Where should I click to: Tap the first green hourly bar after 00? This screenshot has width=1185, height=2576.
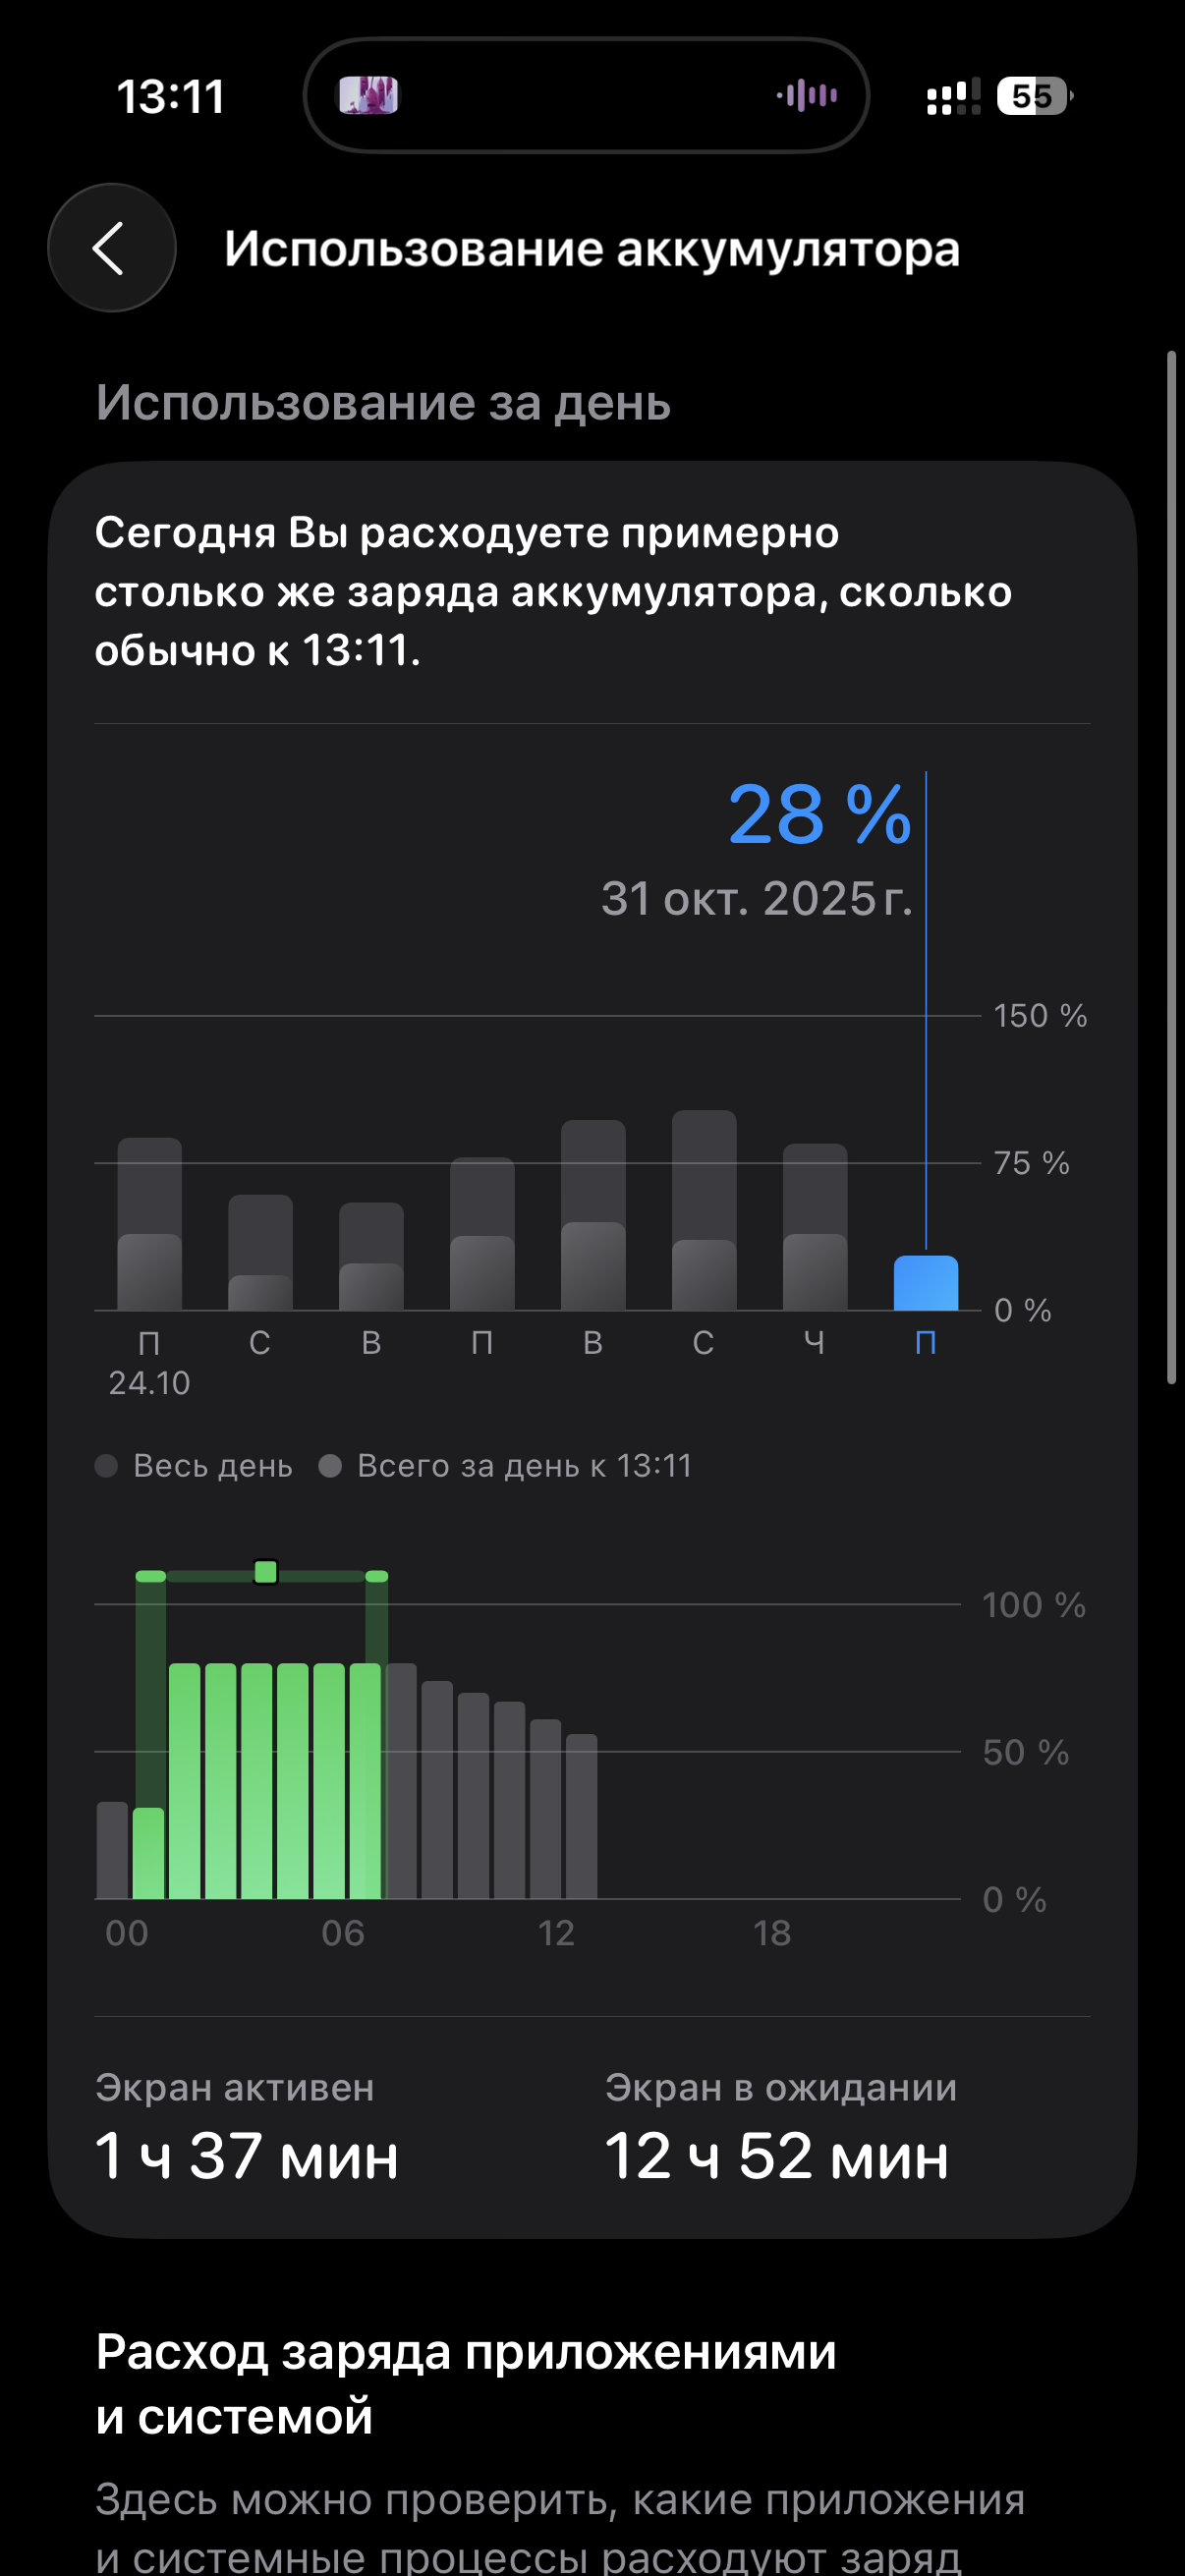point(149,1853)
